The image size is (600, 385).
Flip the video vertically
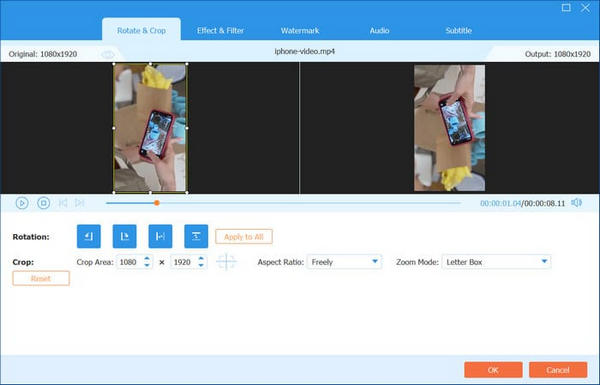coord(196,236)
